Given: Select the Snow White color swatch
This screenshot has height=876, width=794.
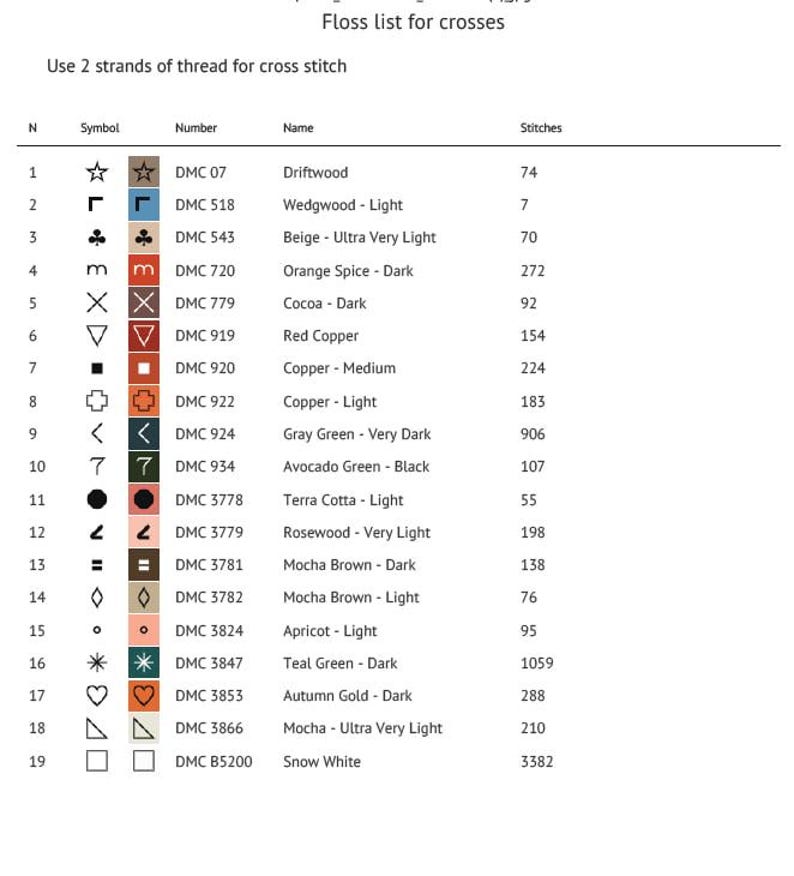Looking at the screenshot, I should [144, 761].
